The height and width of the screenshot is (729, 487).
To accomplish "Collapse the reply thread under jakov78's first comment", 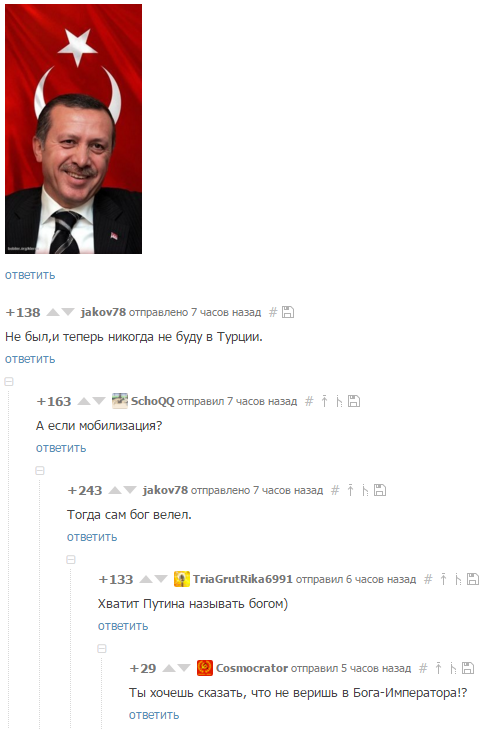I will [x=9, y=382].
